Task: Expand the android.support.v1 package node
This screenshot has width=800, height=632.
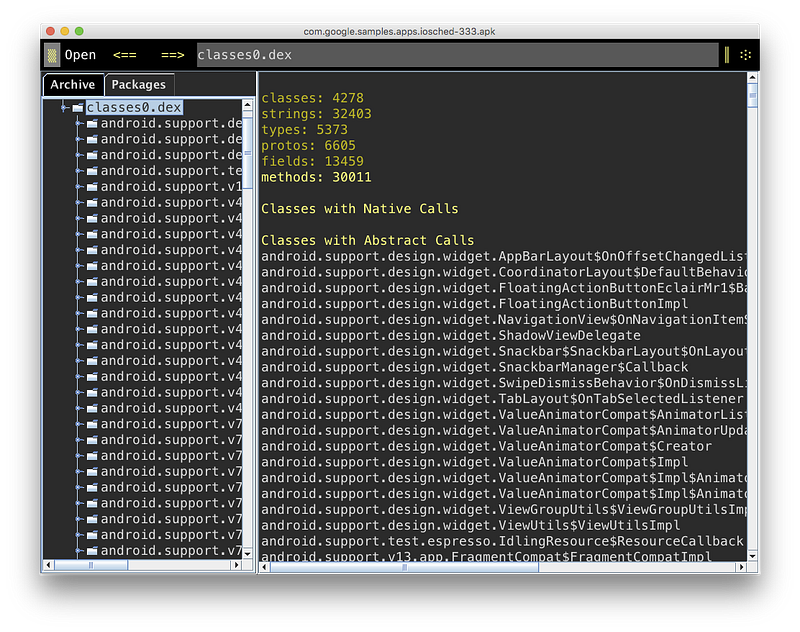Action: 79,187
